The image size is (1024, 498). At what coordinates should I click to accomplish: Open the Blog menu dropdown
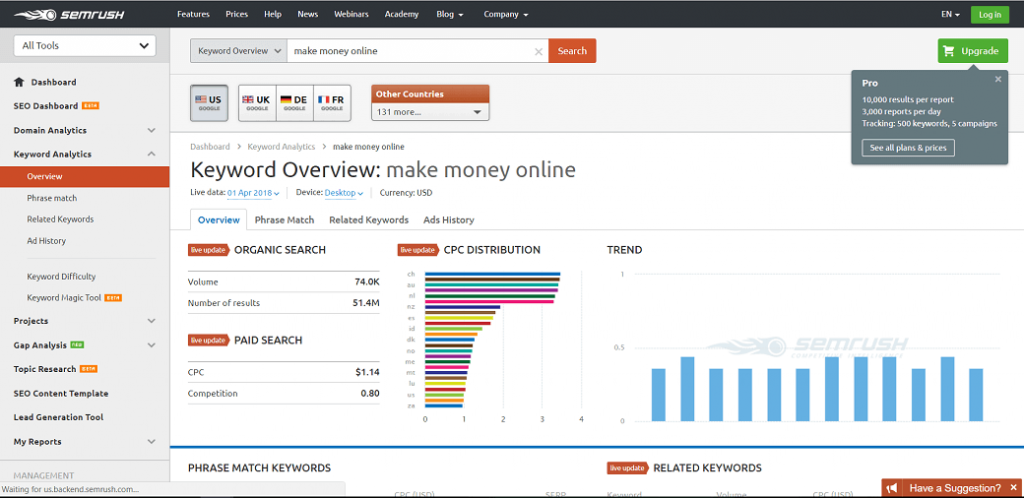(450, 14)
